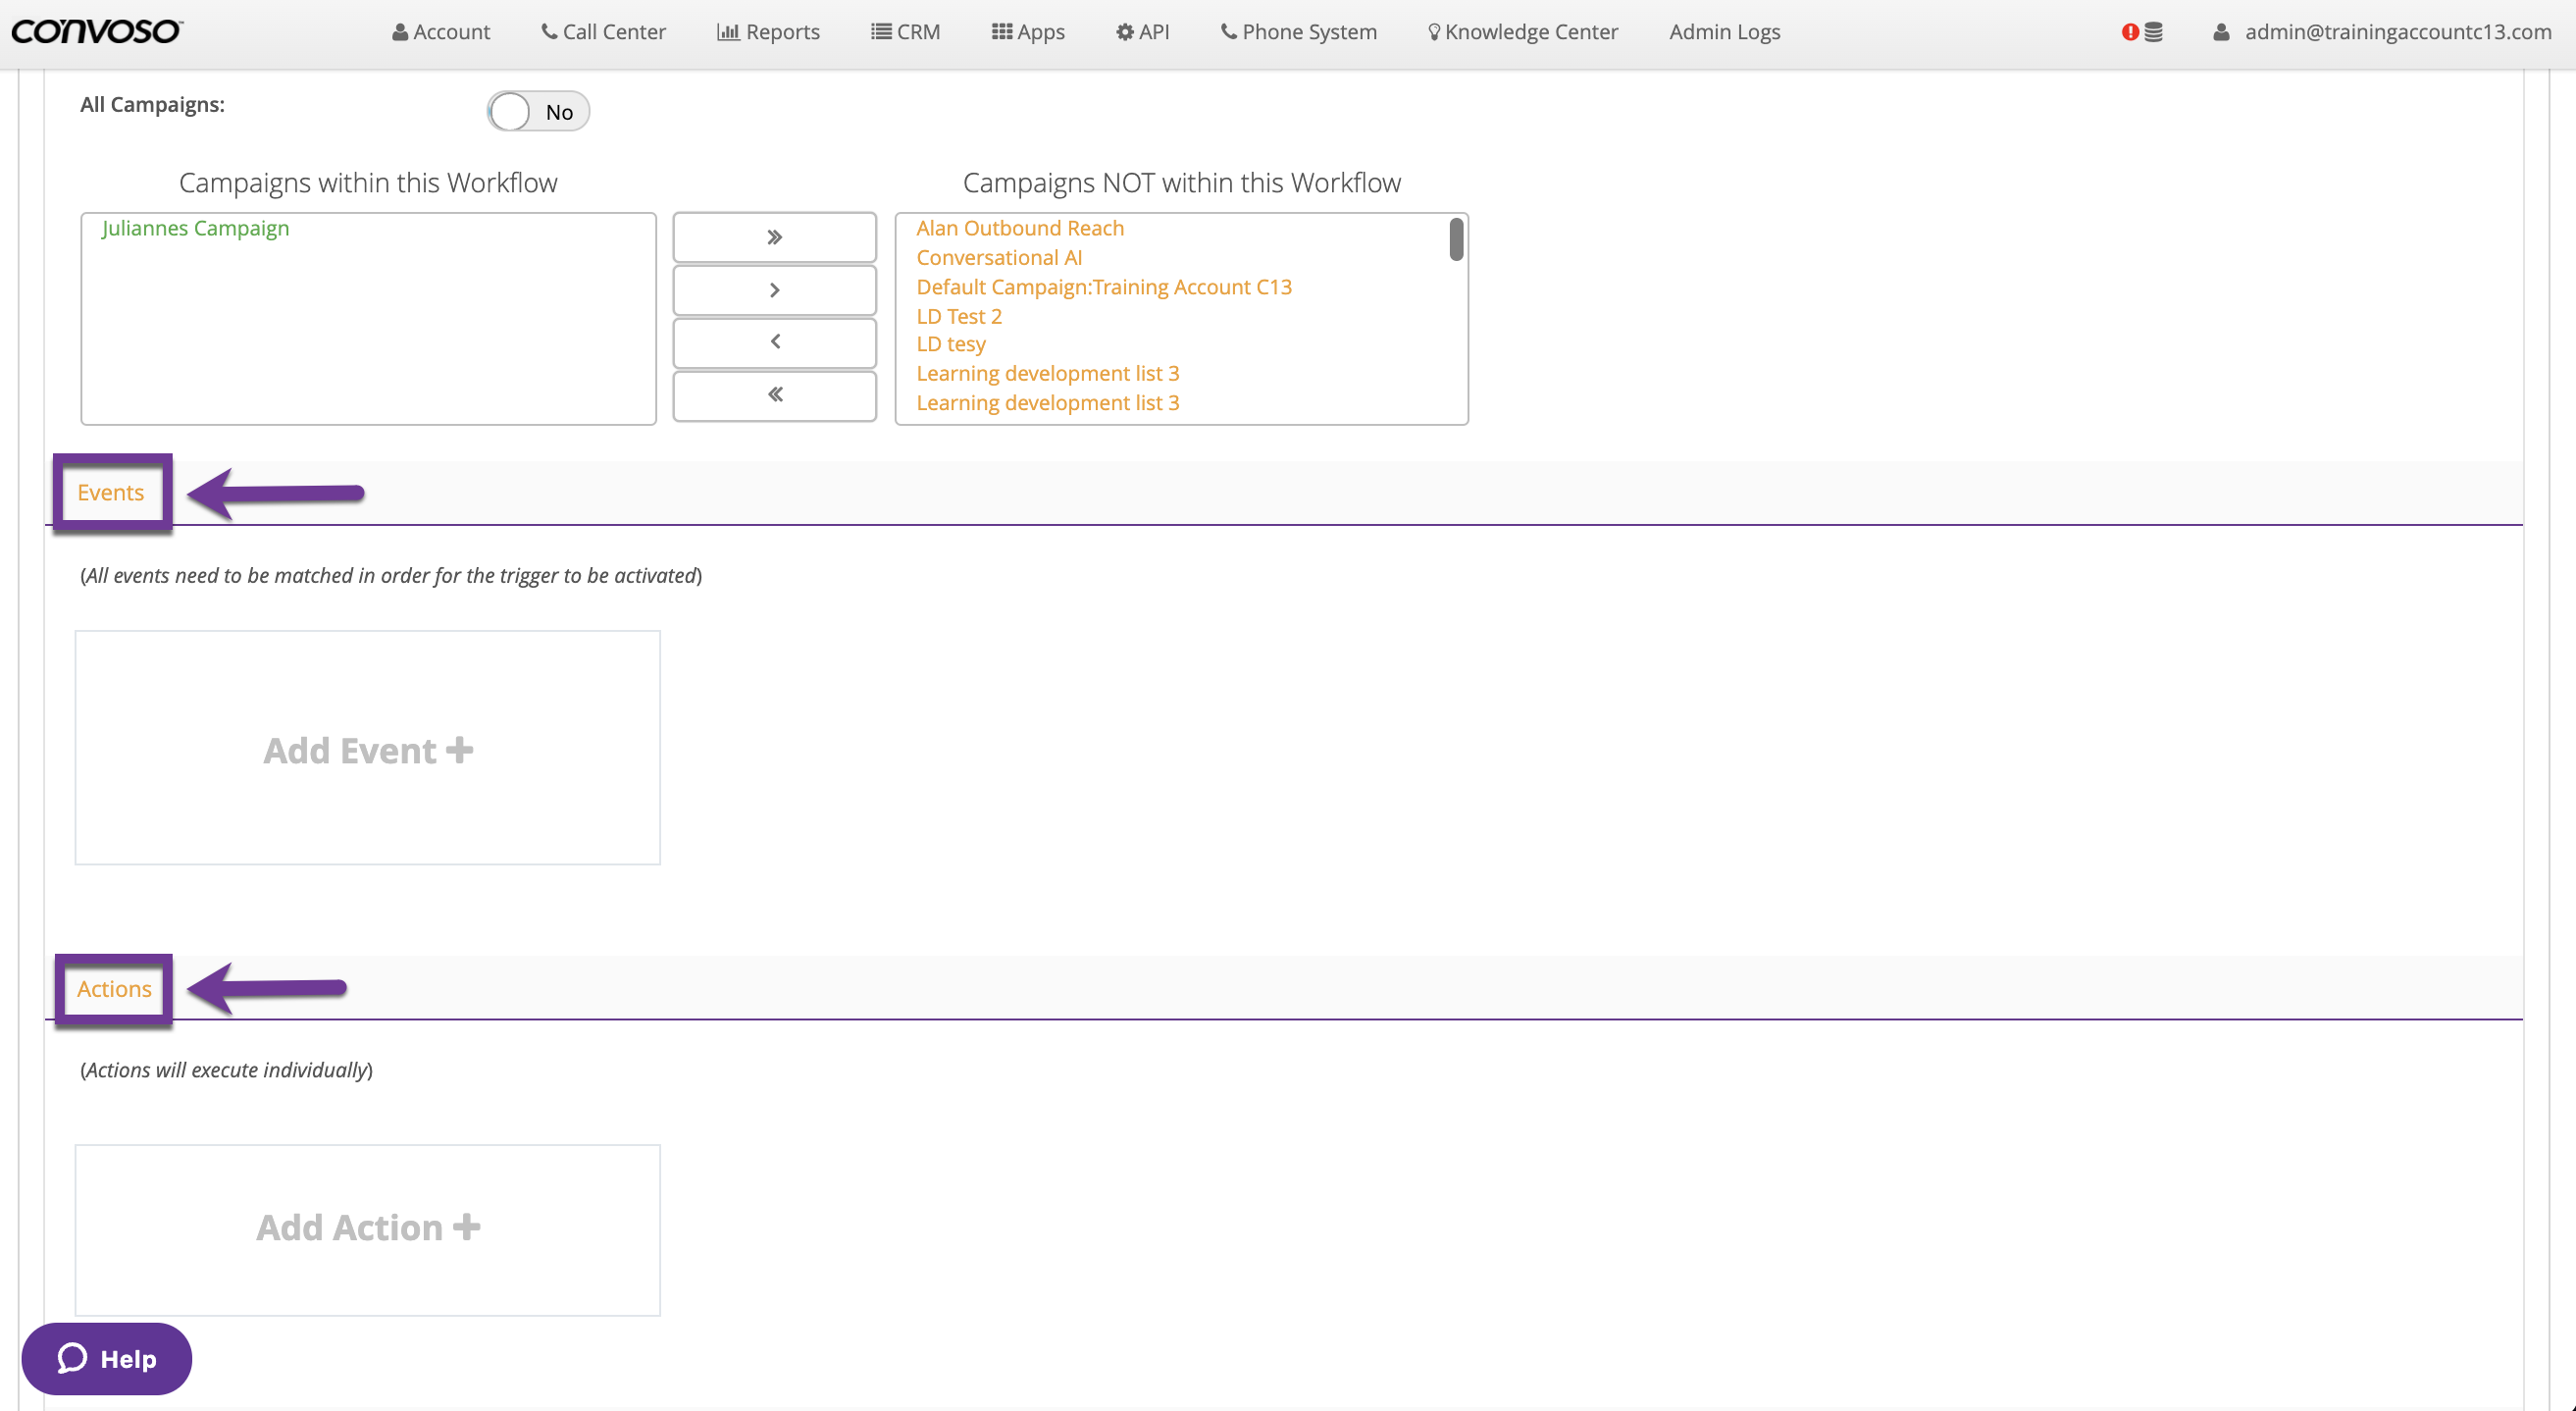Open the Help chat bubble
2576x1411 pixels.
click(106, 1358)
